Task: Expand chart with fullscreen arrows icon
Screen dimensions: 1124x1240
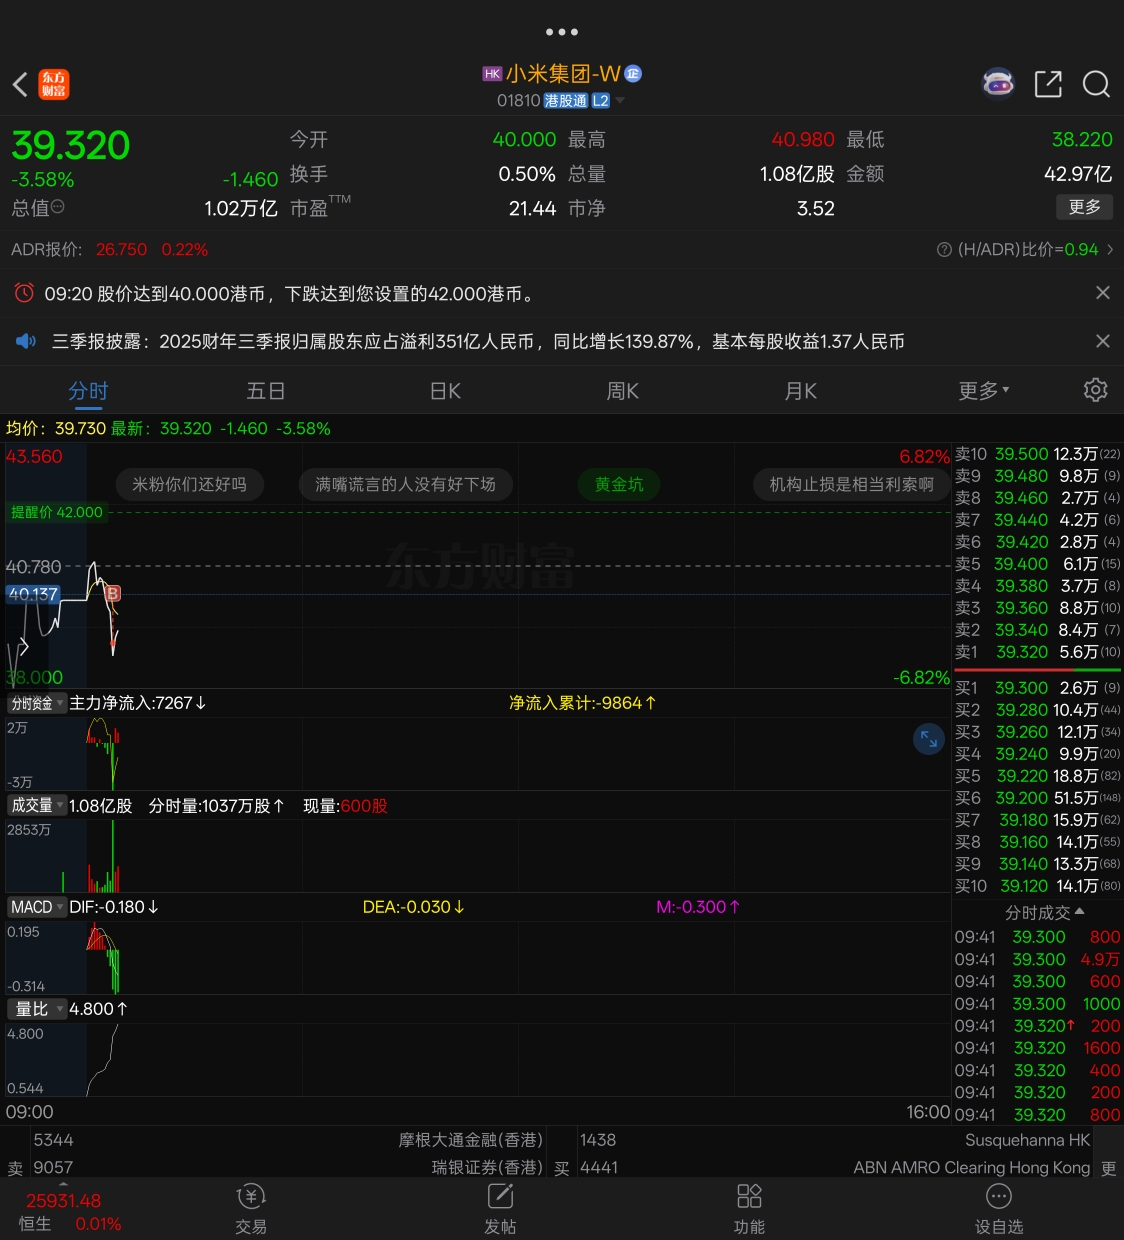Action: click(x=929, y=739)
